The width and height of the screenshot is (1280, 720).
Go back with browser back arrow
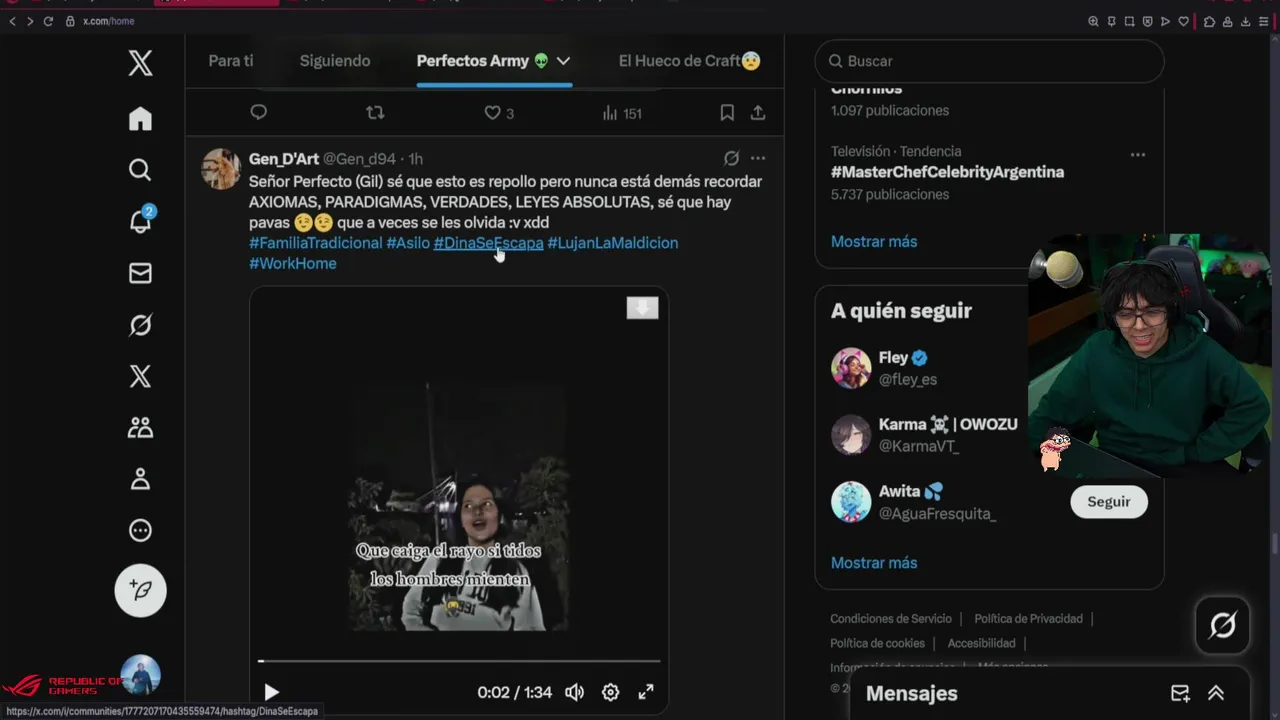tap(12, 21)
